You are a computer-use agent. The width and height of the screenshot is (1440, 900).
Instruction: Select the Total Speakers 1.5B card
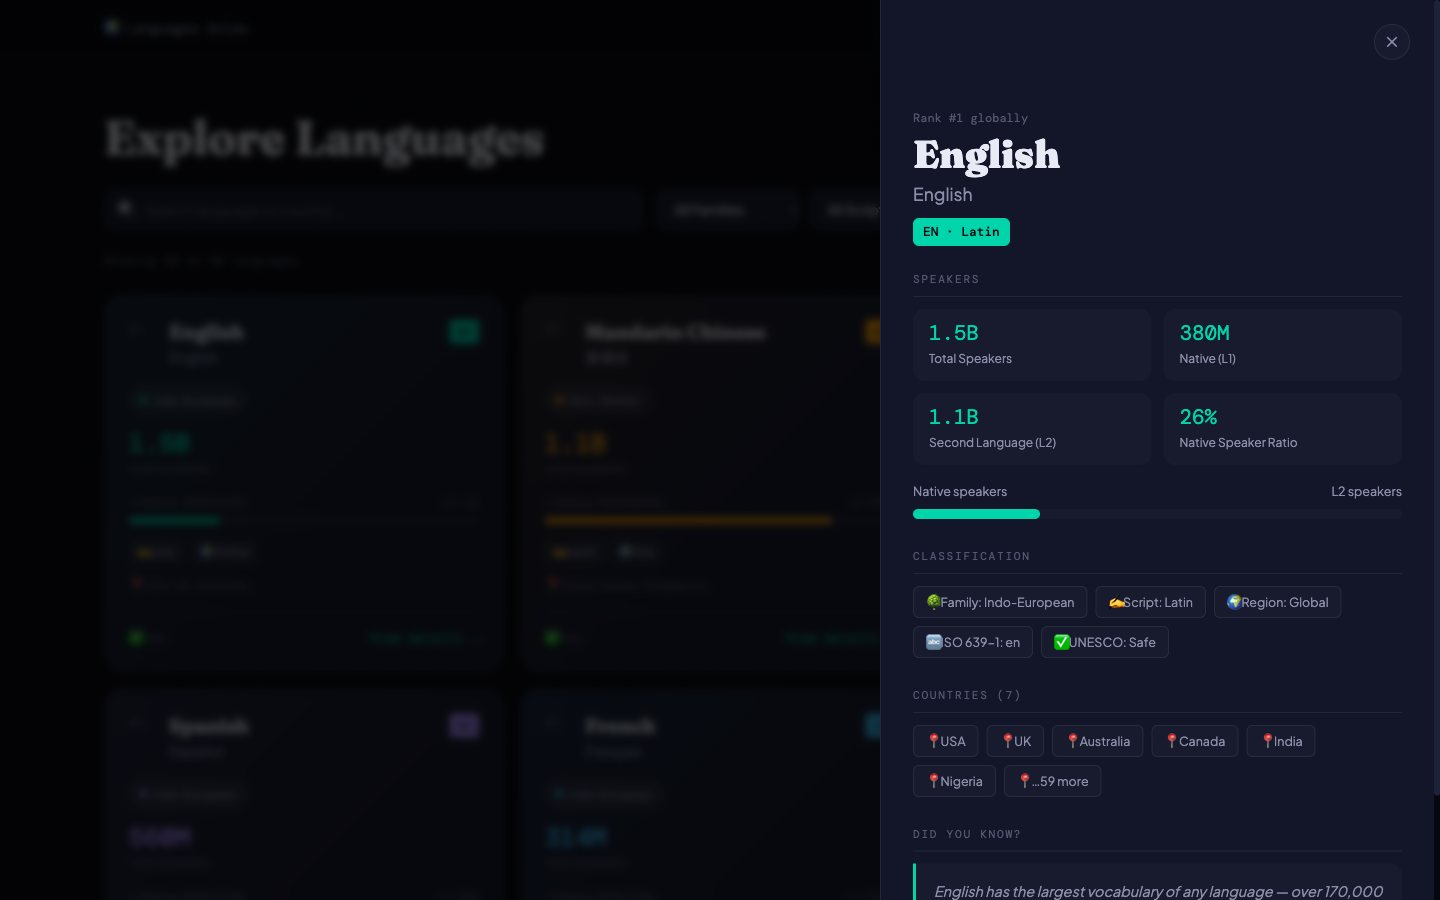(x=1031, y=345)
